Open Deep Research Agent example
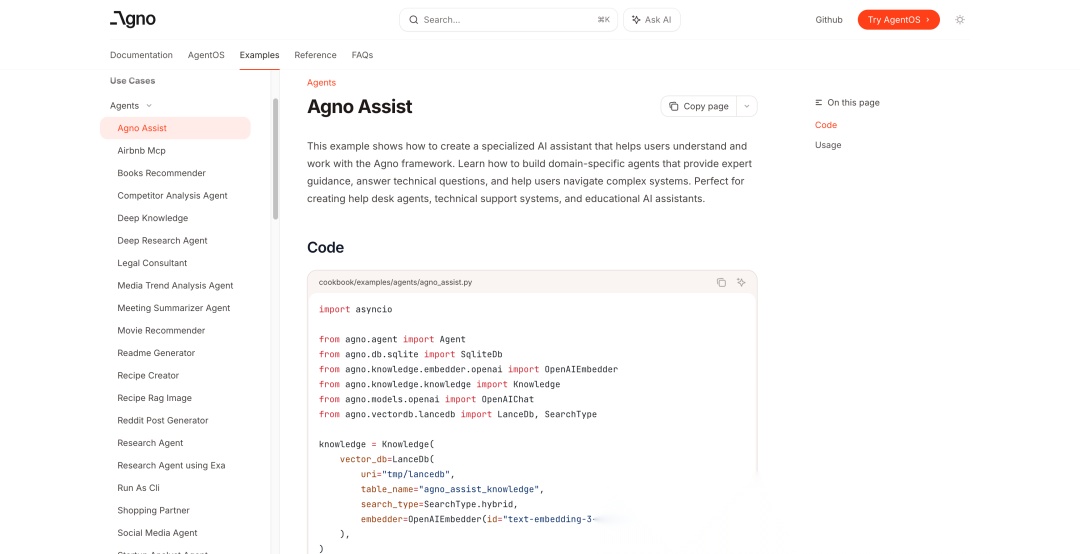This screenshot has height=554, width=1080. (x=162, y=240)
